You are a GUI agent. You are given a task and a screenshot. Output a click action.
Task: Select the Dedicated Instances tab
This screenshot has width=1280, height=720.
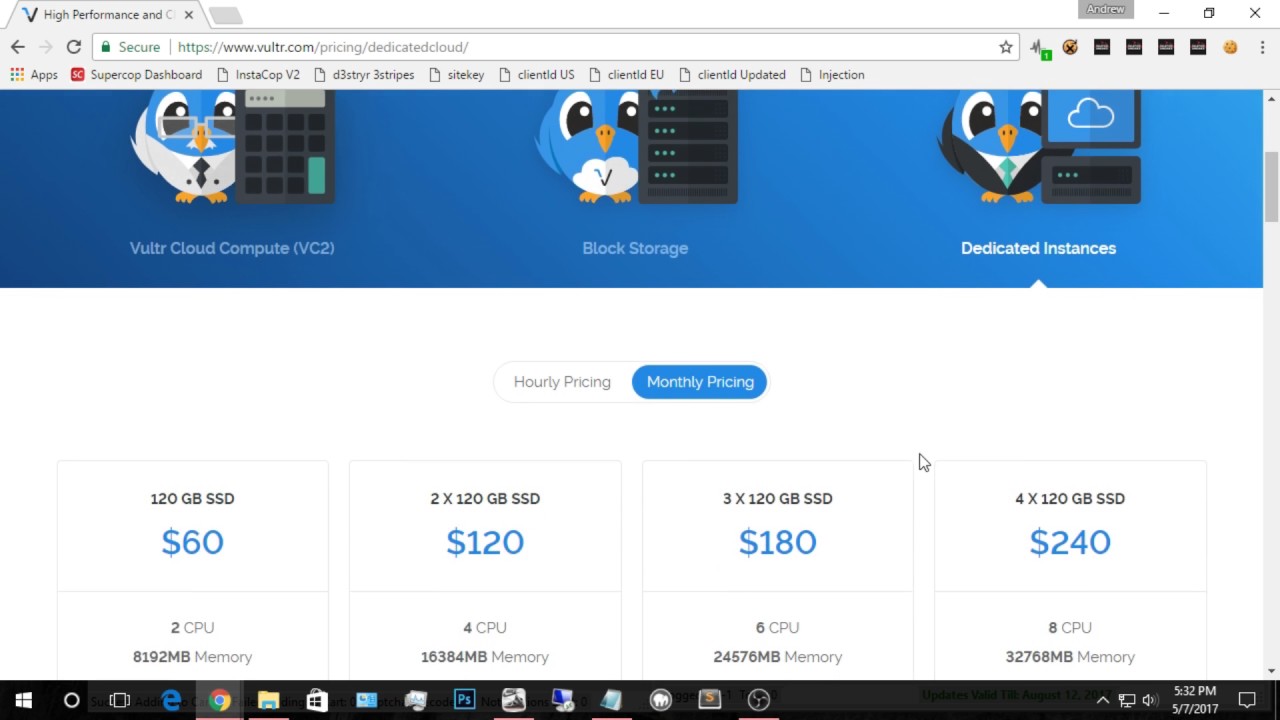pos(1038,248)
